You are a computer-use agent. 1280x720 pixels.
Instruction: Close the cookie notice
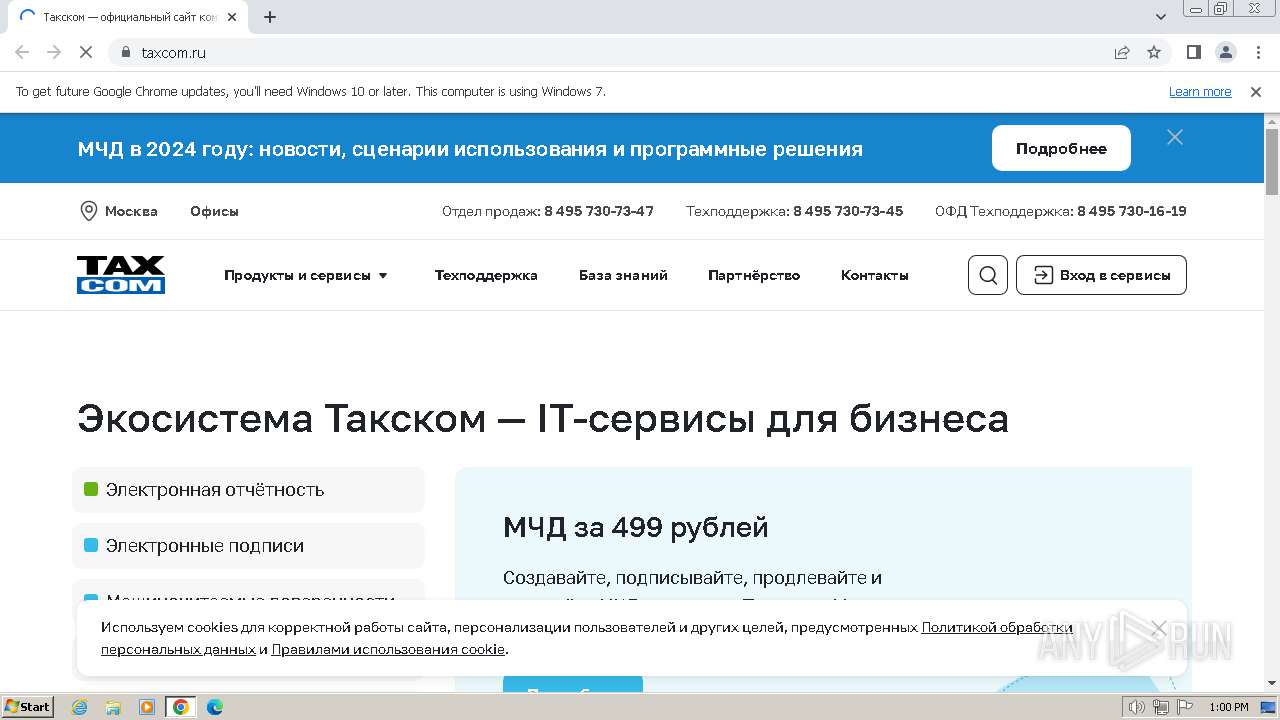pos(1158,628)
